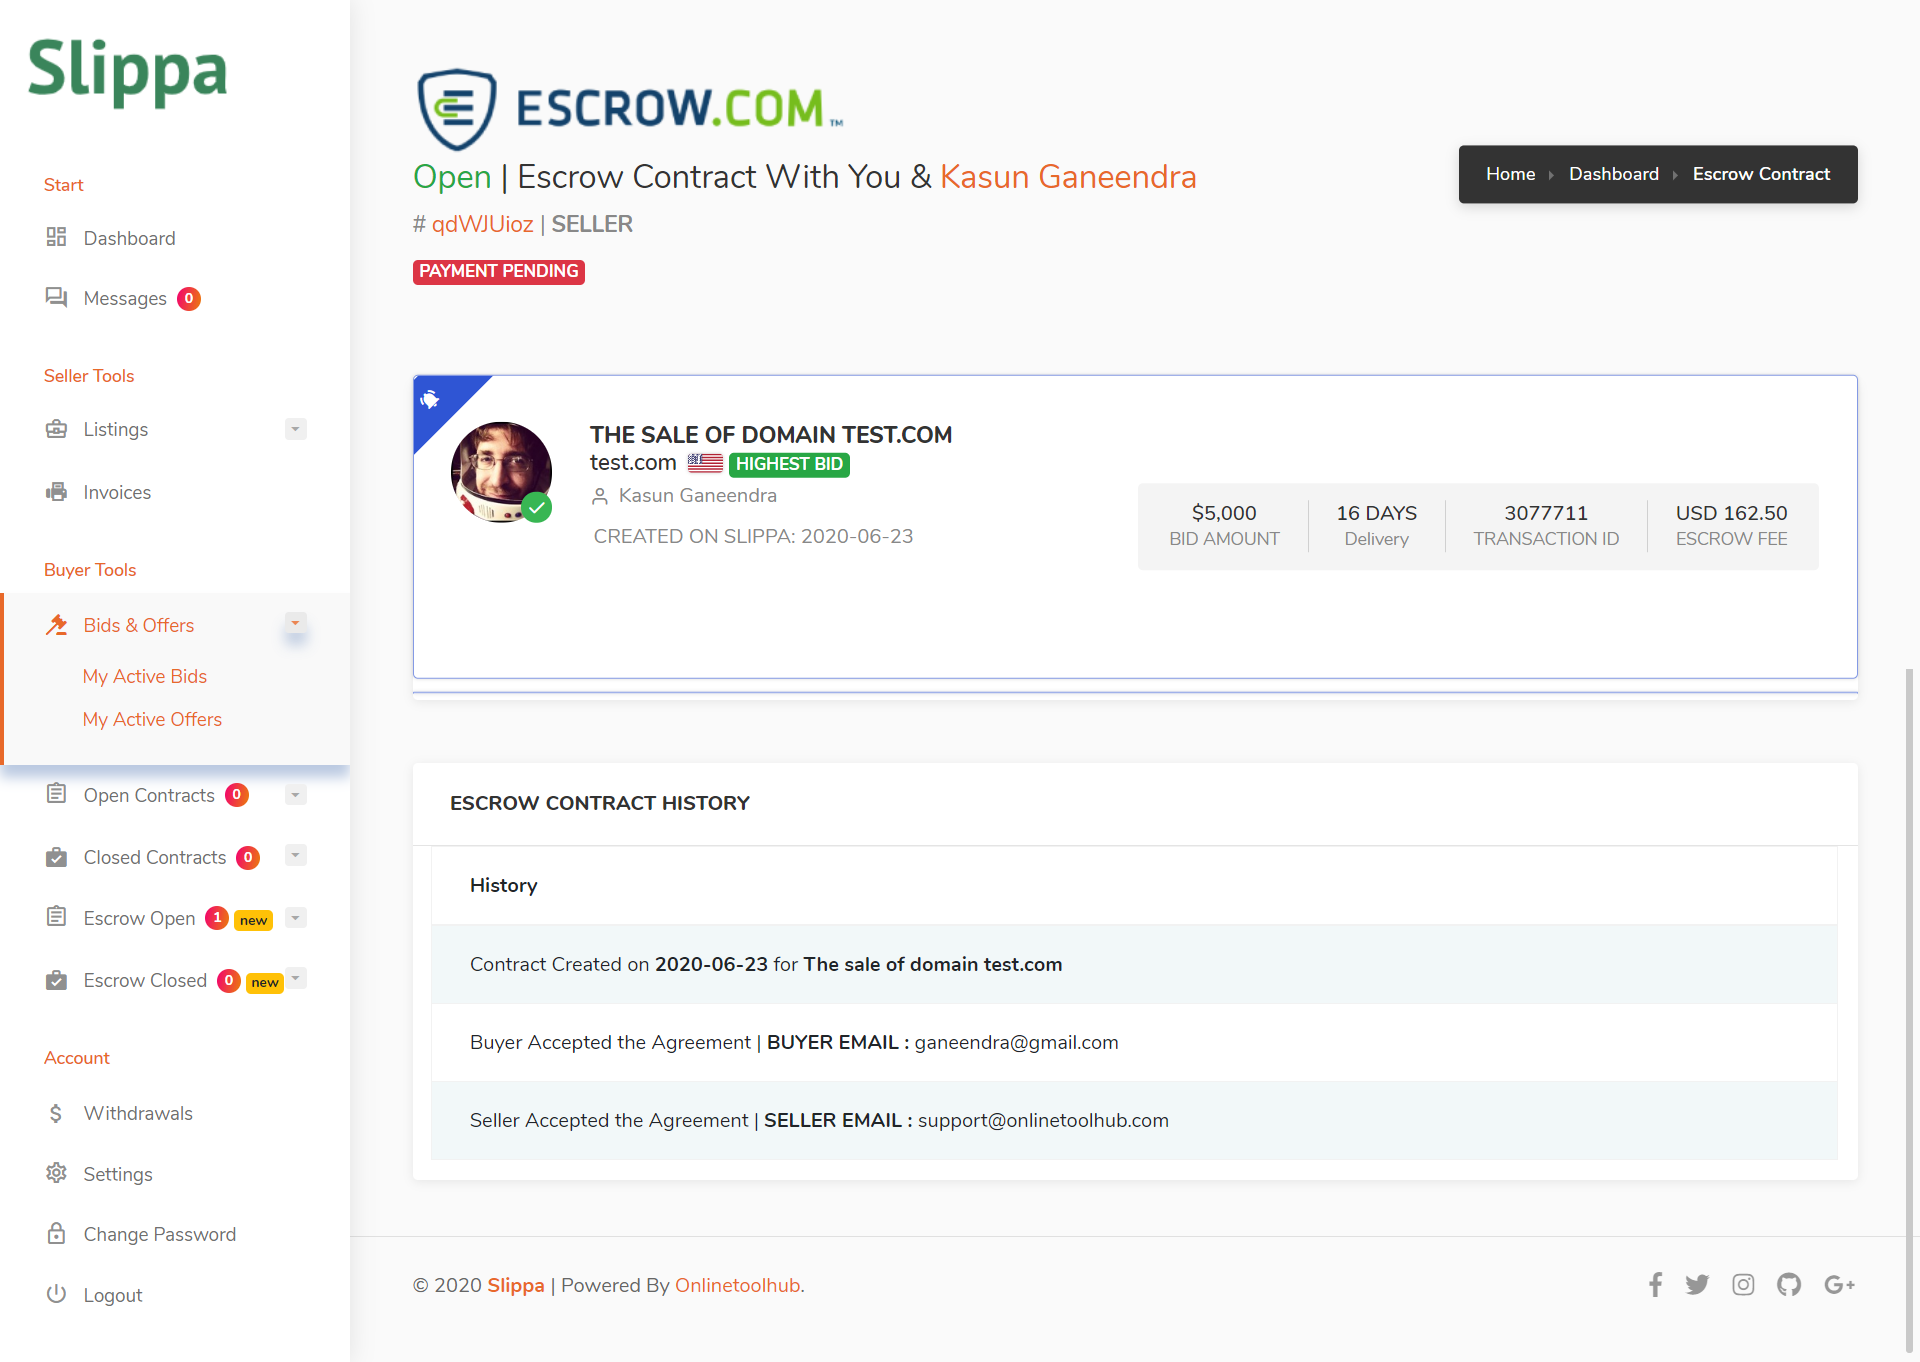Open the Invoices menu item
The image size is (1920, 1362).
[117, 492]
